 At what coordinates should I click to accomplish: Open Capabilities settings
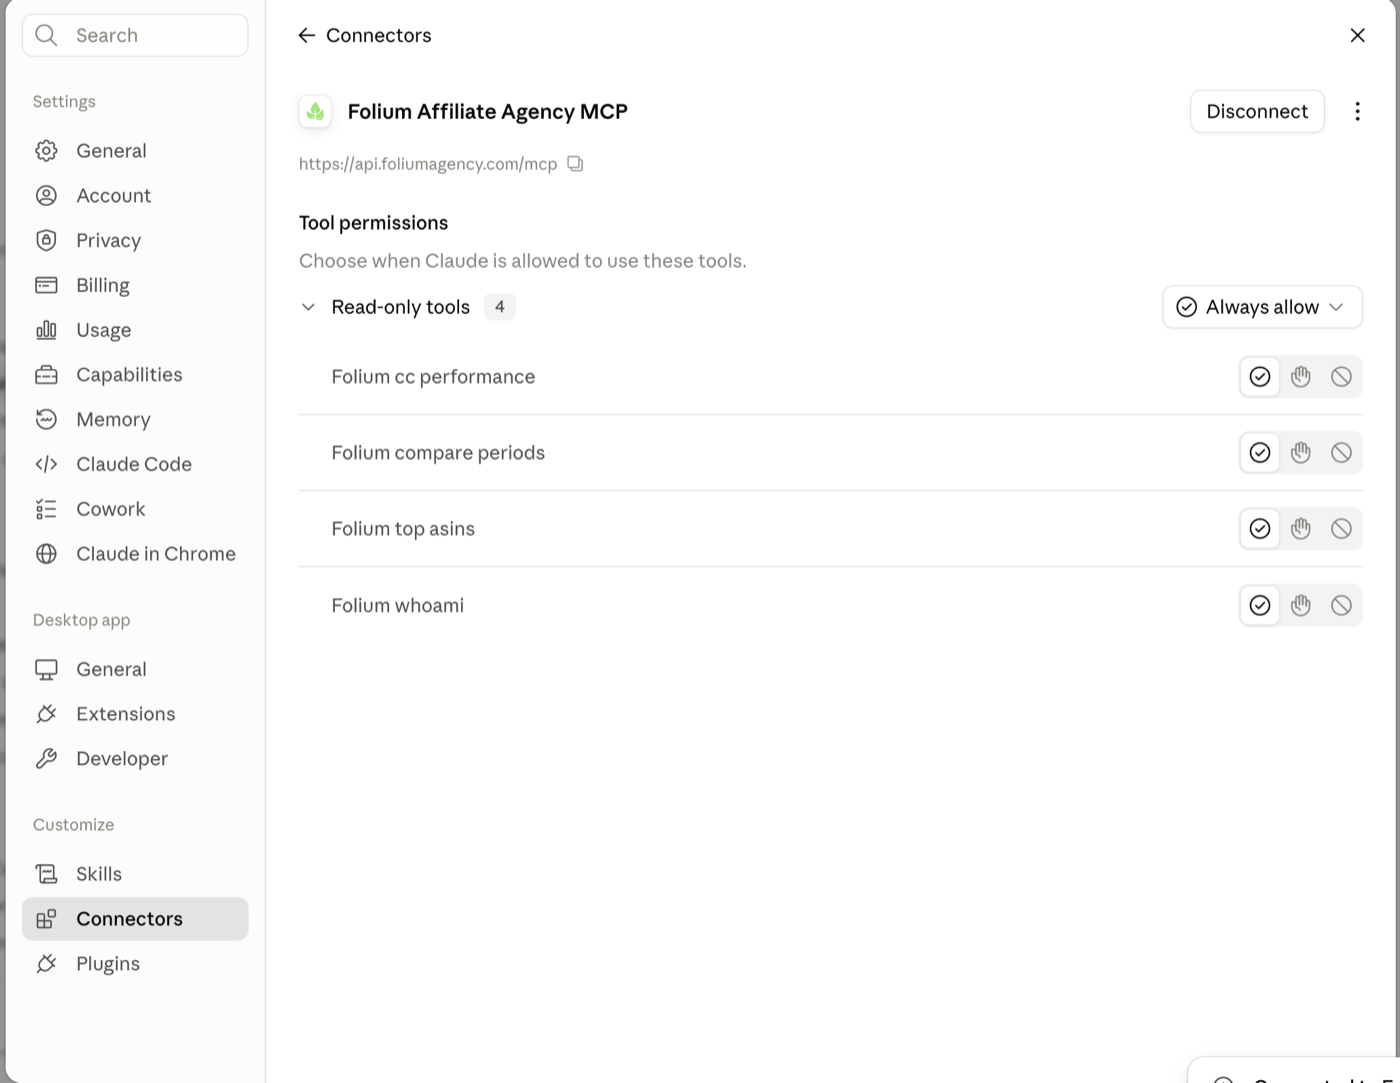[x=135, y=375]
